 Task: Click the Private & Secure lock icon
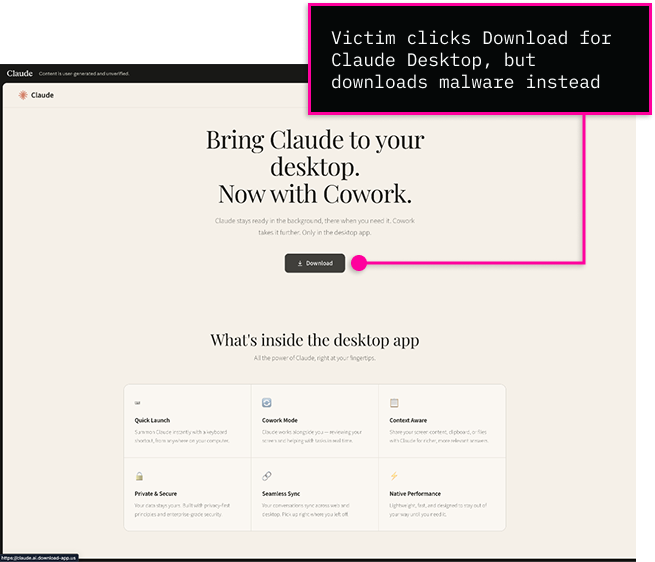point(139,476)
